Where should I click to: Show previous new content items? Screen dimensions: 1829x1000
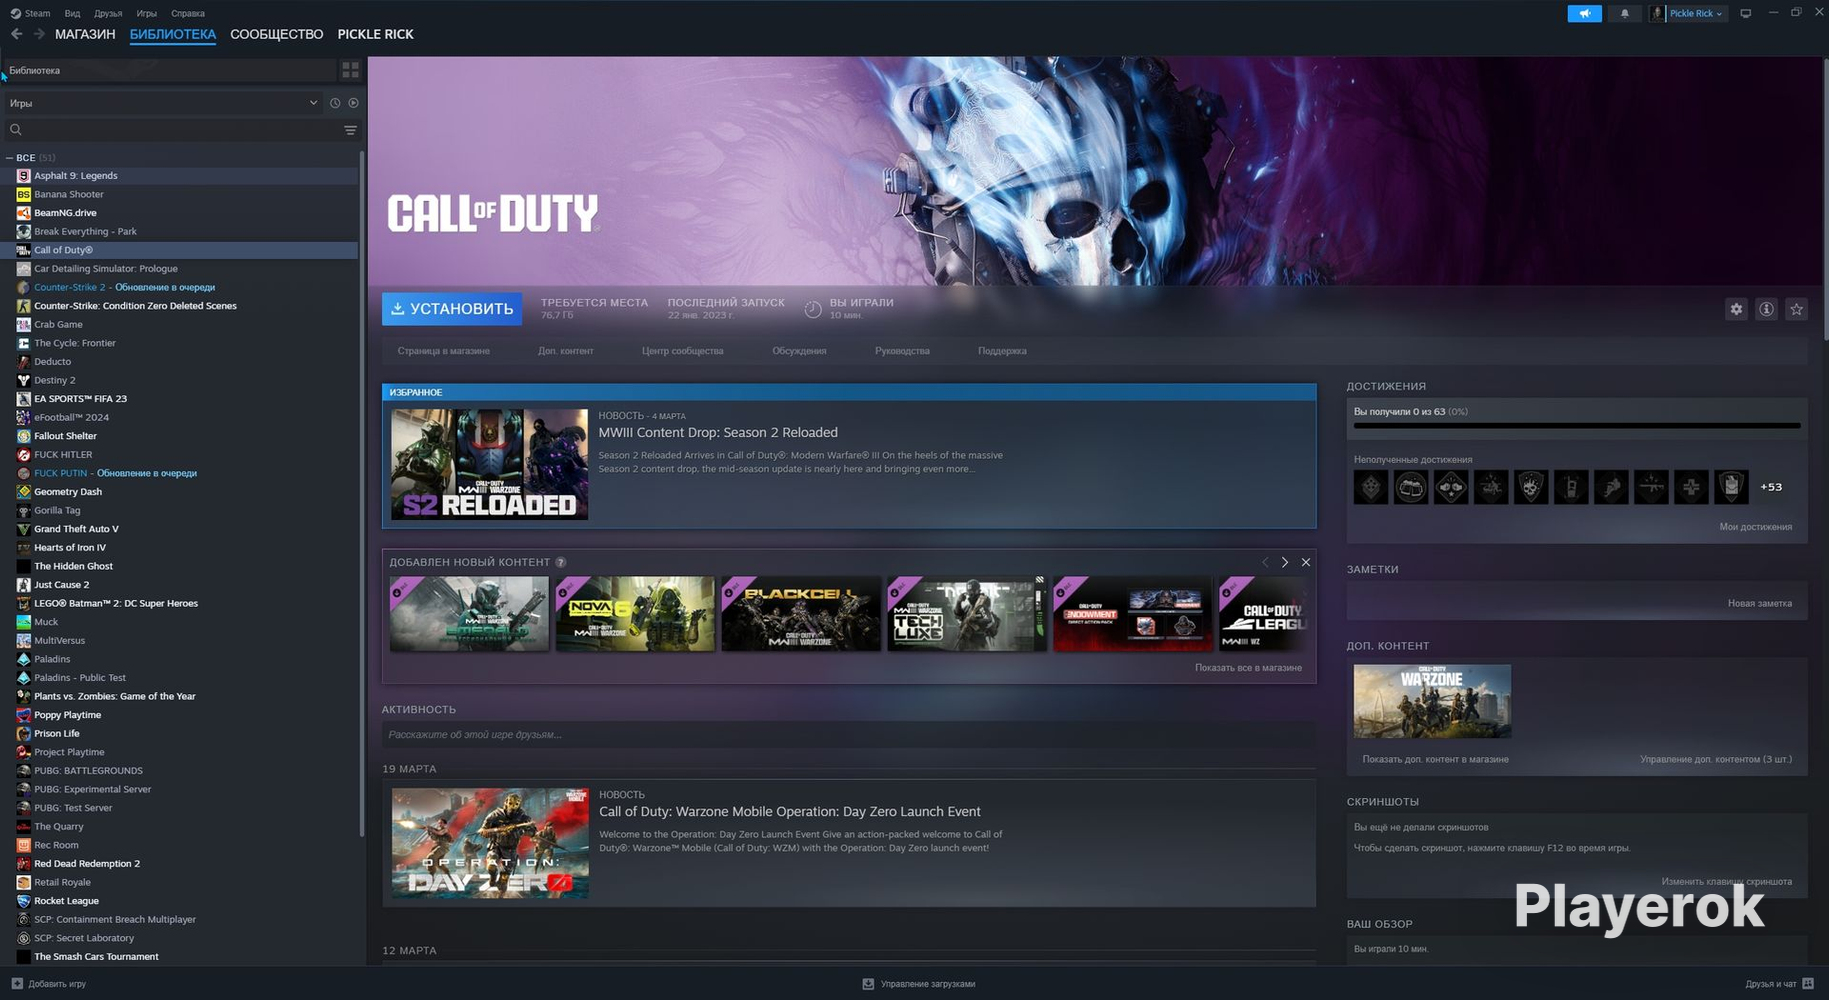[1265, 562]
